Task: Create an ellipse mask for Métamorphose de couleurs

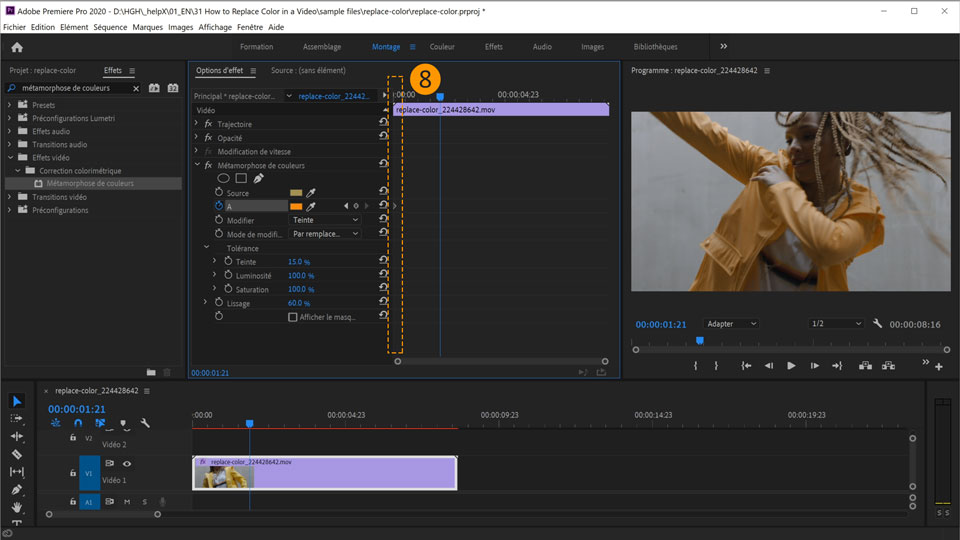Action: (x=223, y=179)
